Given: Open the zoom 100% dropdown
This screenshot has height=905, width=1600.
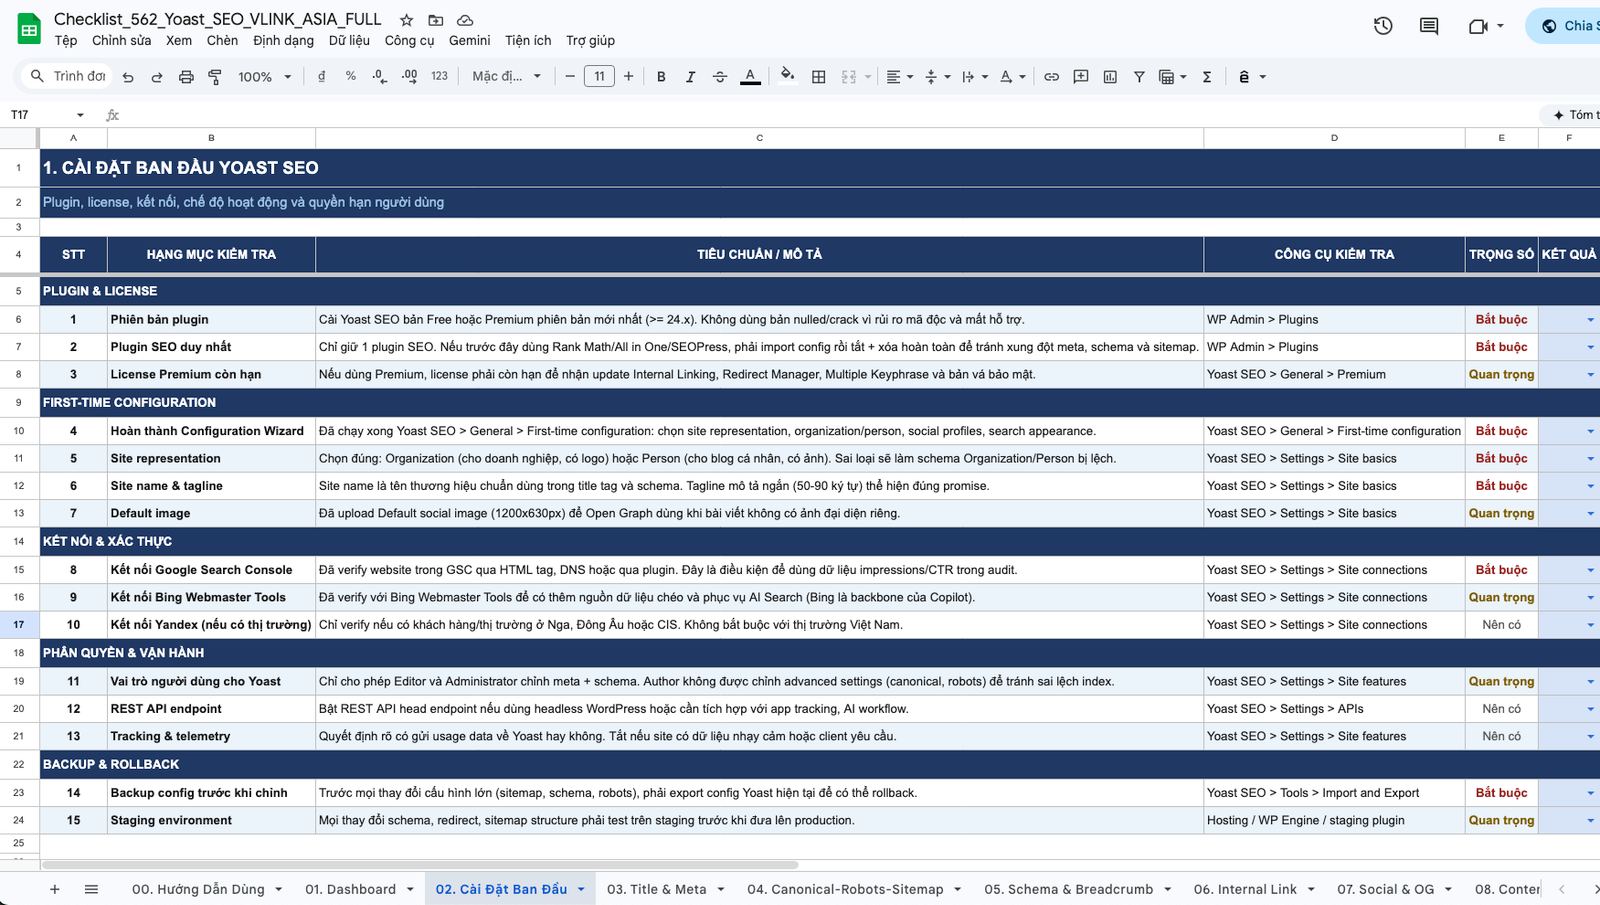Looking at the screenshot, I should point(265,77).
